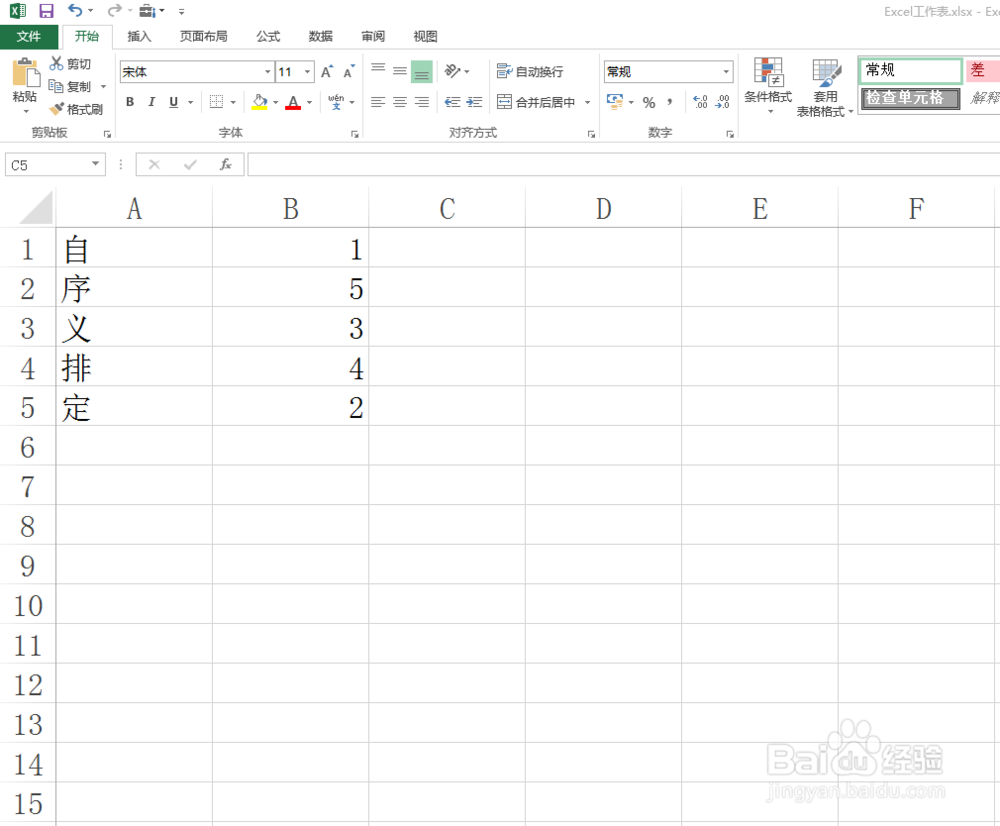Open Conditional Formatting icon
Viewport: 1000px width, 826px height.
(768, 71)
